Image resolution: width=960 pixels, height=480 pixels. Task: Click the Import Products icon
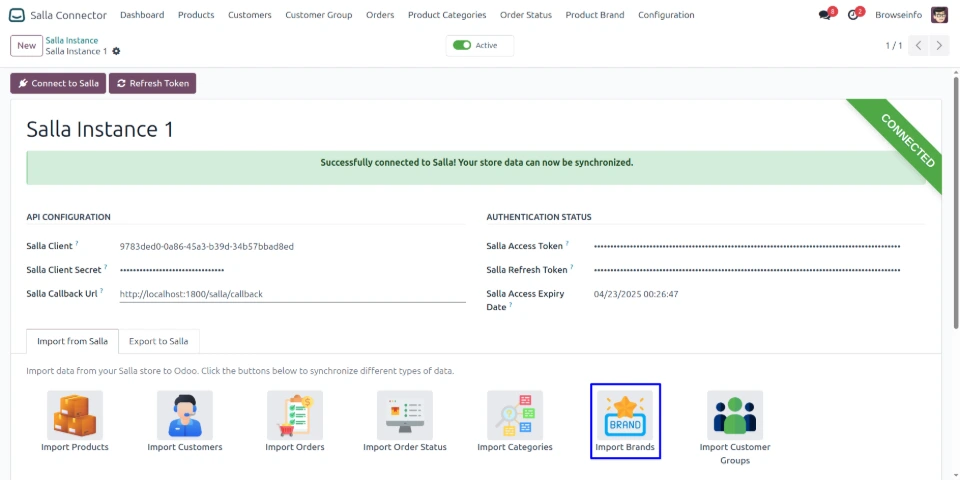click(75, 414)
